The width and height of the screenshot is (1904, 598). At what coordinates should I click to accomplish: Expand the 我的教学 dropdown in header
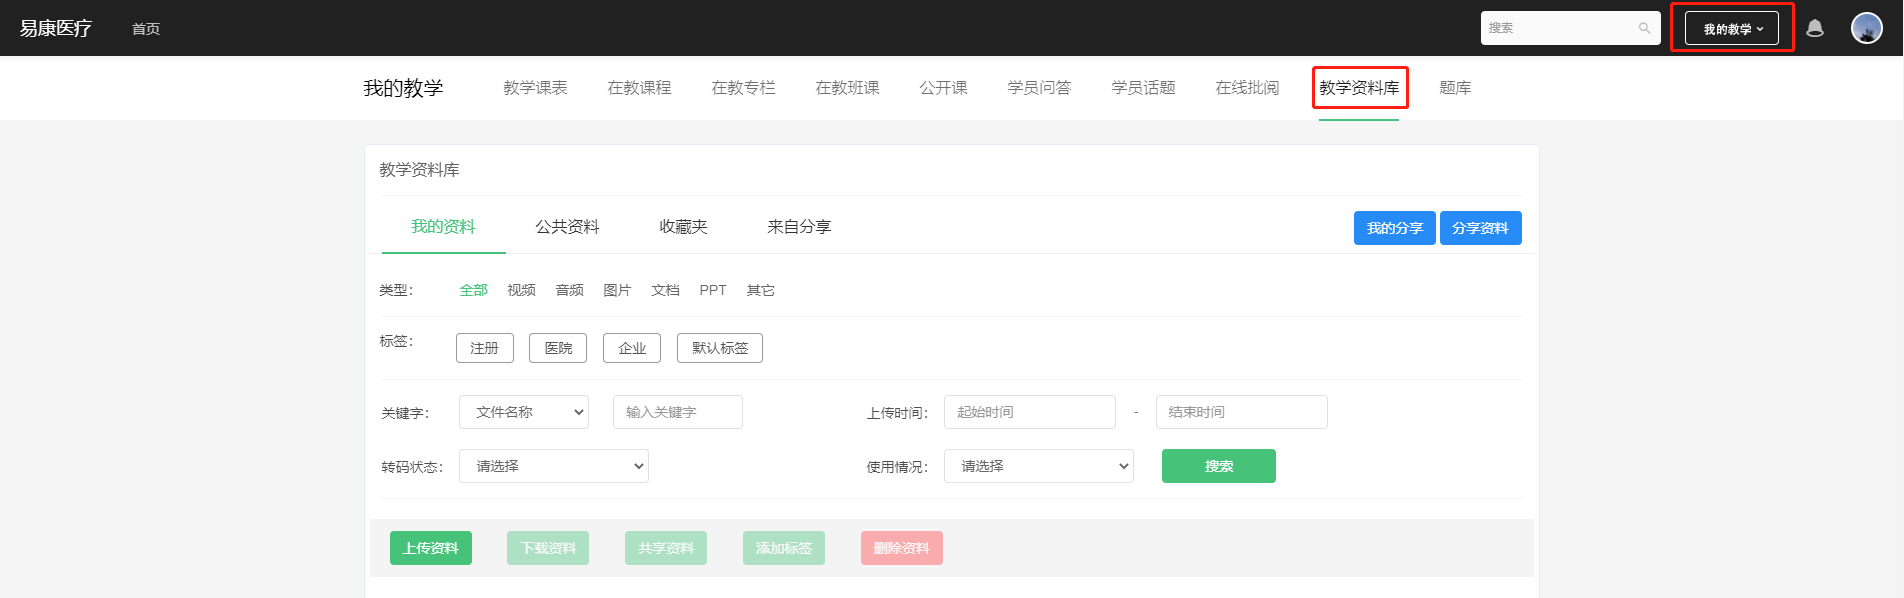click(1732, 28)
